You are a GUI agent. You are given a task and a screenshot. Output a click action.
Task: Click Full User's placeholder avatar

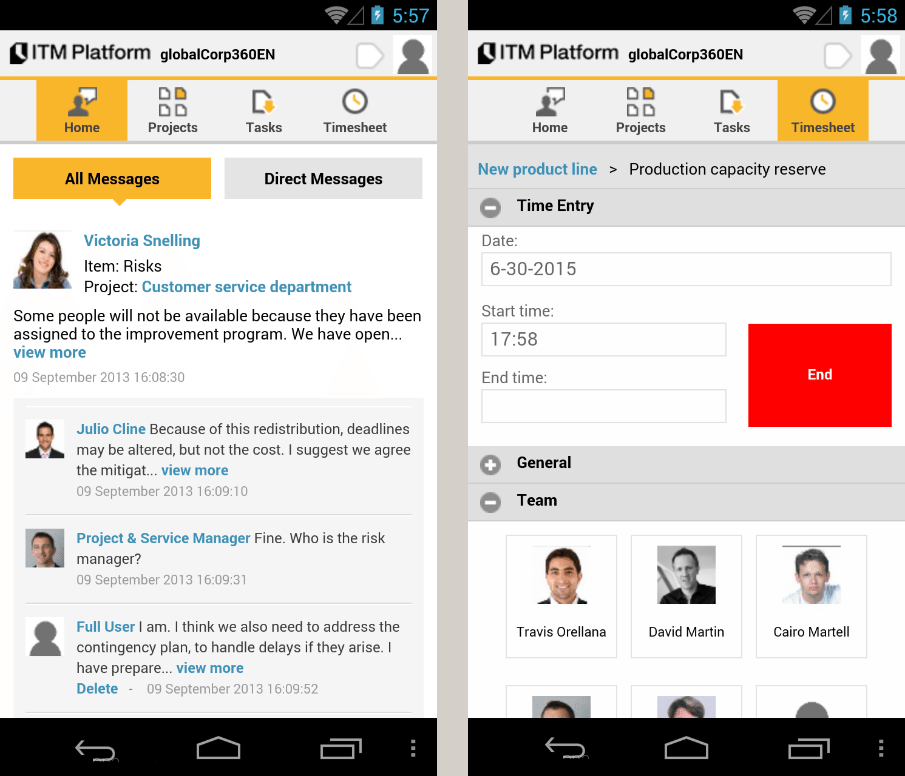44,637
